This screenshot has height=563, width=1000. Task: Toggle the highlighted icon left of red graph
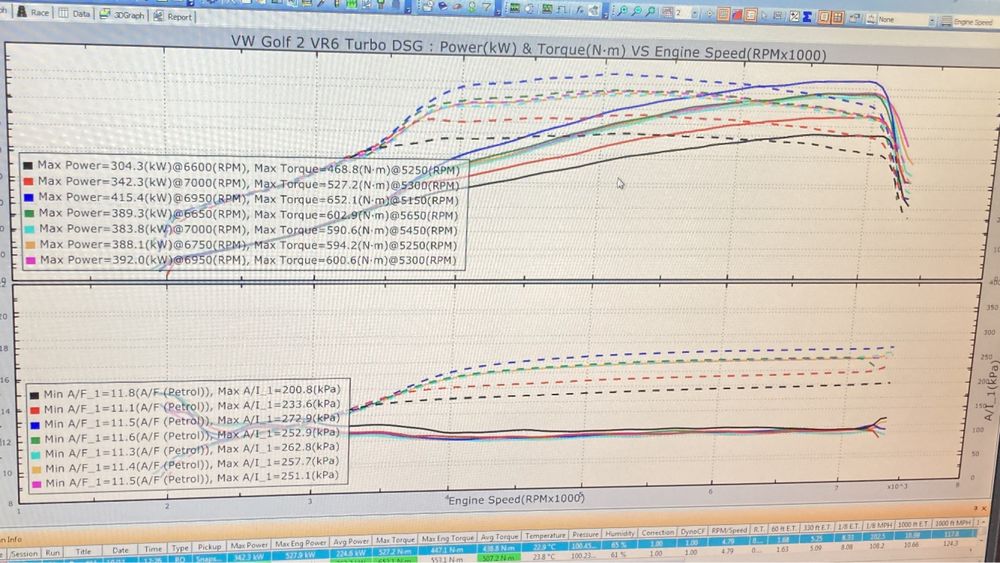(723, 14)
